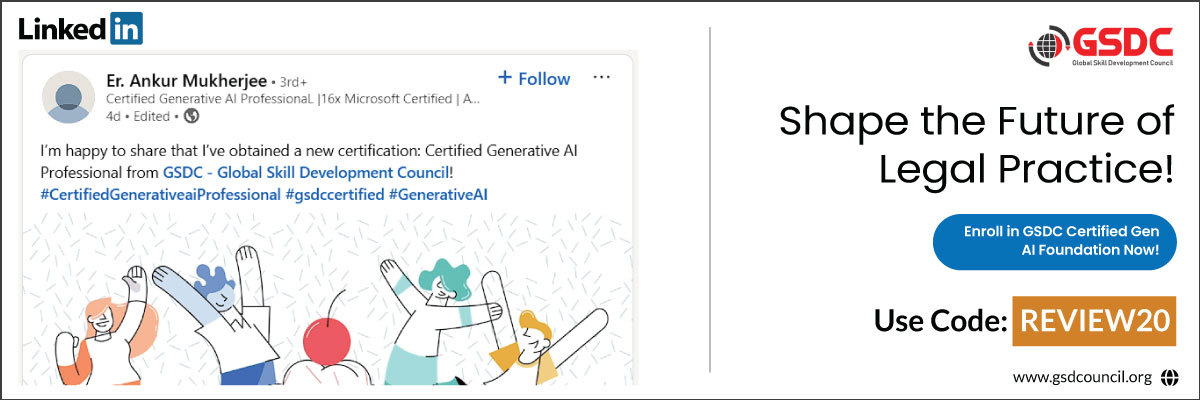Click the Certified Generative AI Professional headline

294,99
